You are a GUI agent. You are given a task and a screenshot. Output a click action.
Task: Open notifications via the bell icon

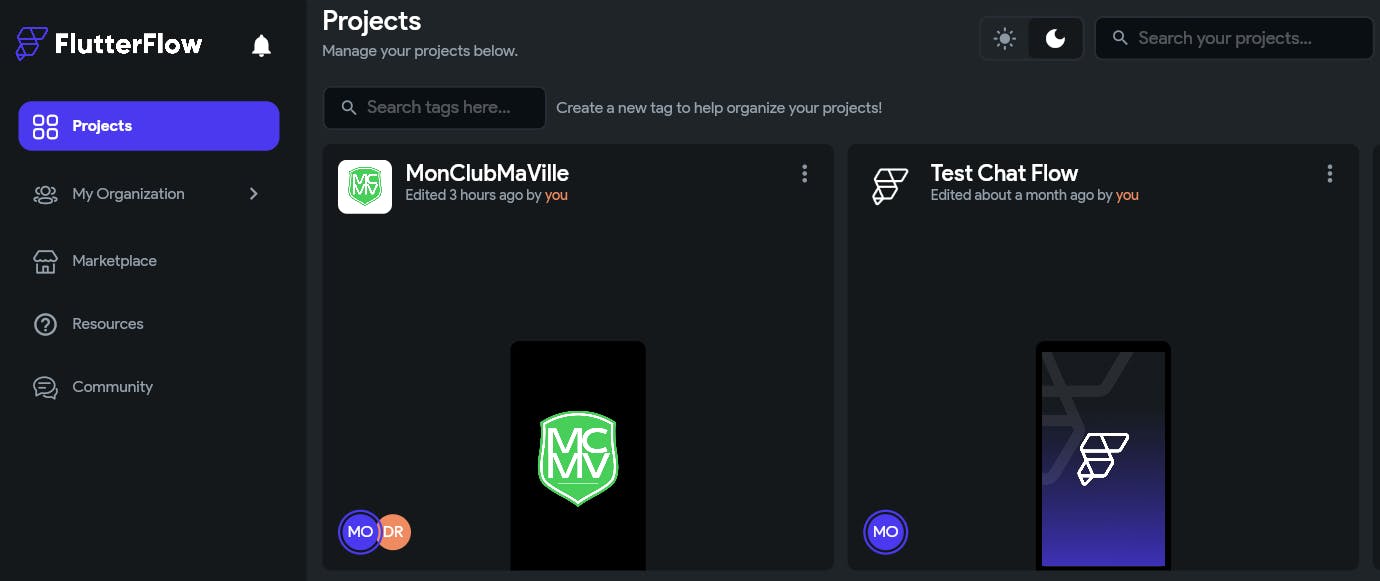(x=261, y=44)
